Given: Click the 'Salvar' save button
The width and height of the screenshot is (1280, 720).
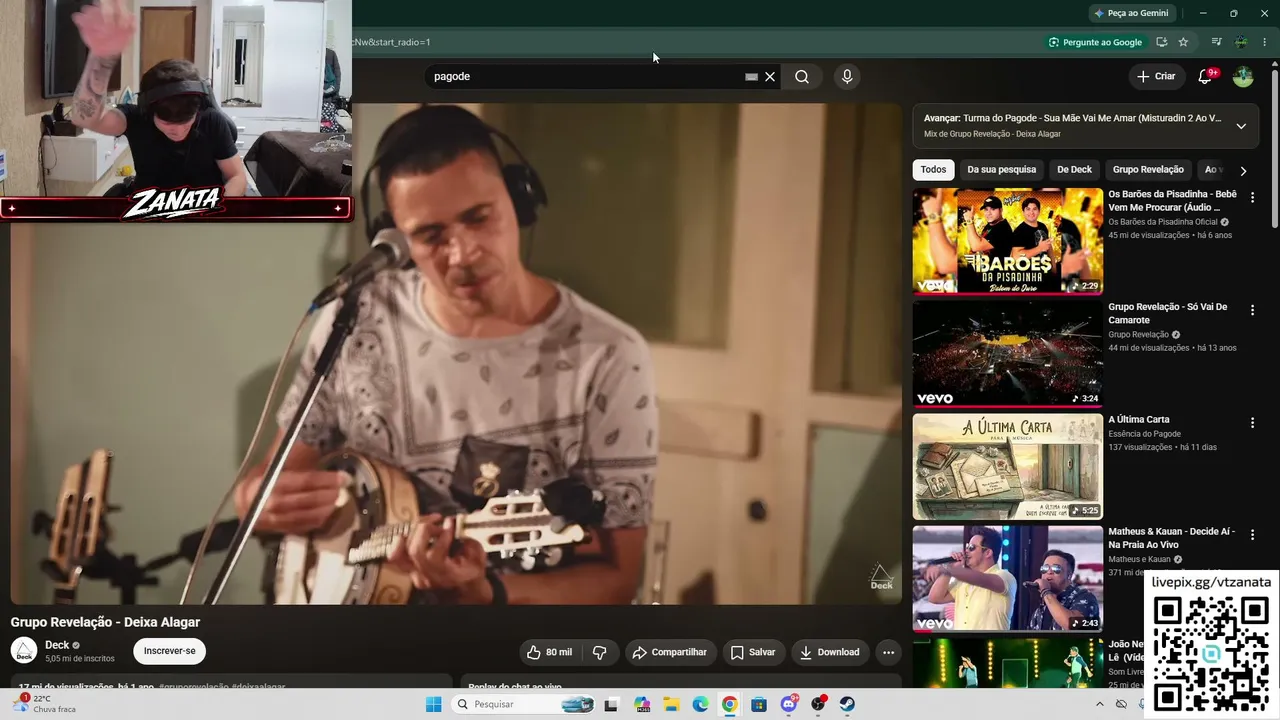Looking at the screenshot, I should pos(753,652).
